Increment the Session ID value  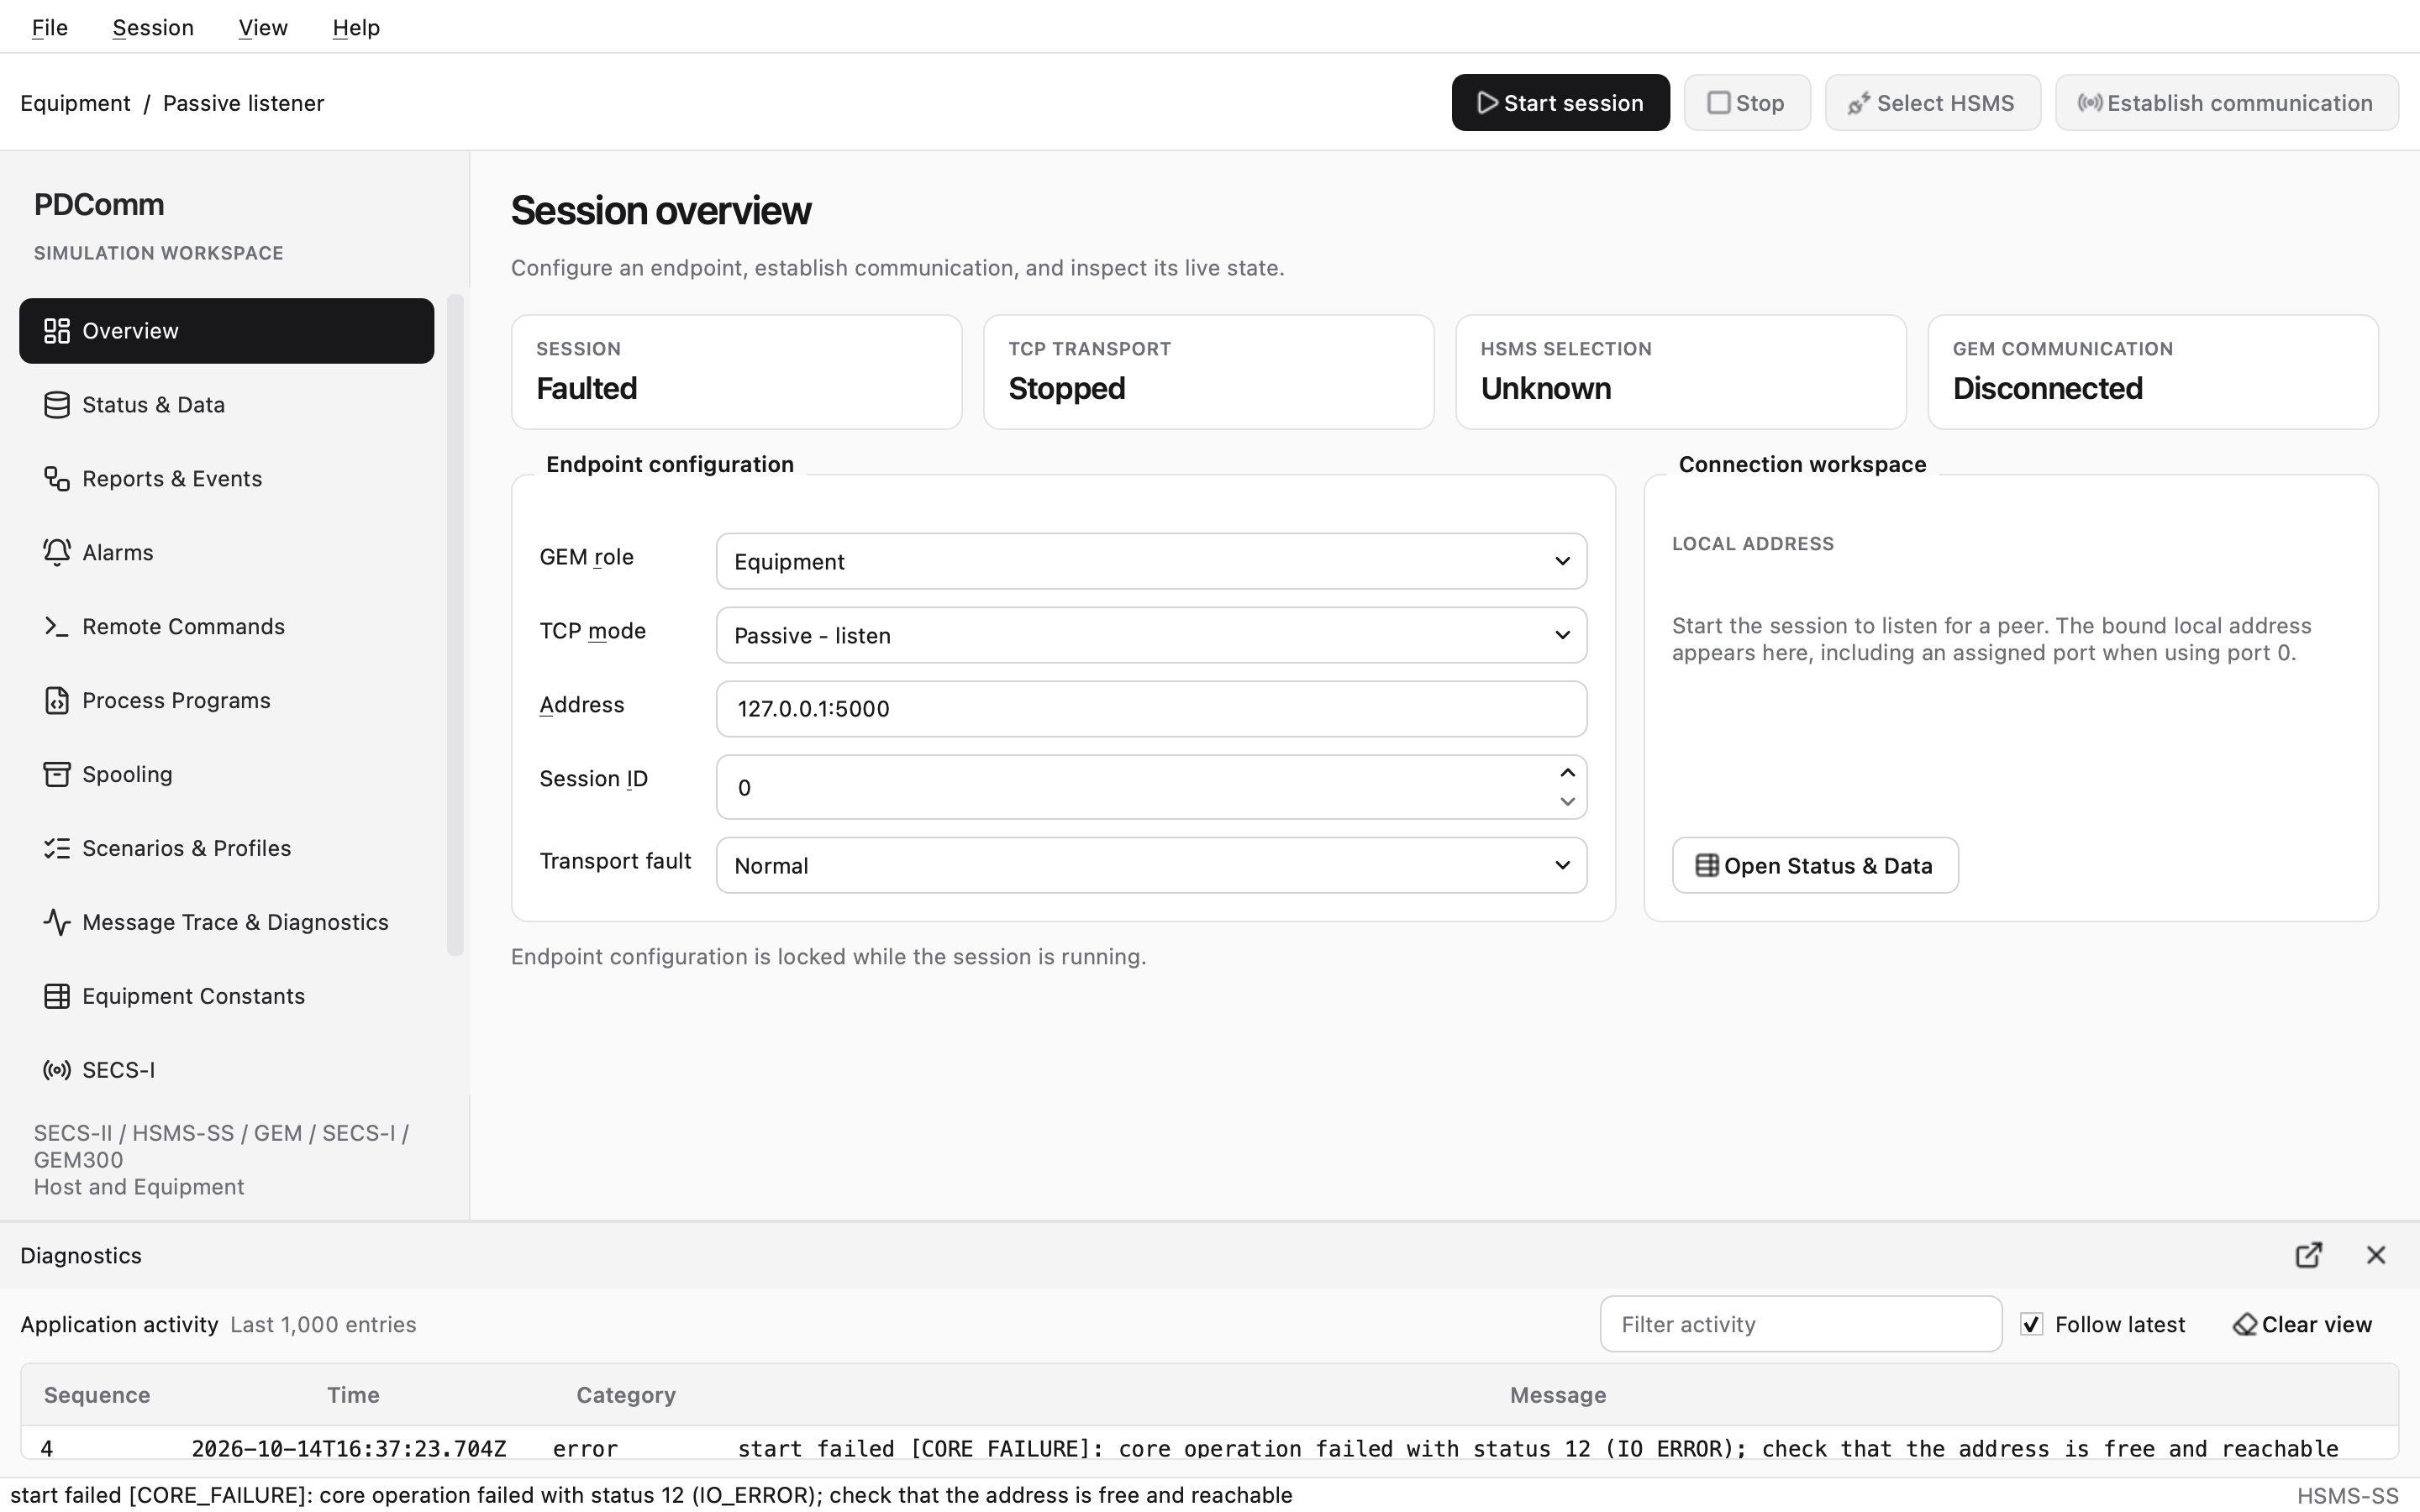tap(1567, 773)
